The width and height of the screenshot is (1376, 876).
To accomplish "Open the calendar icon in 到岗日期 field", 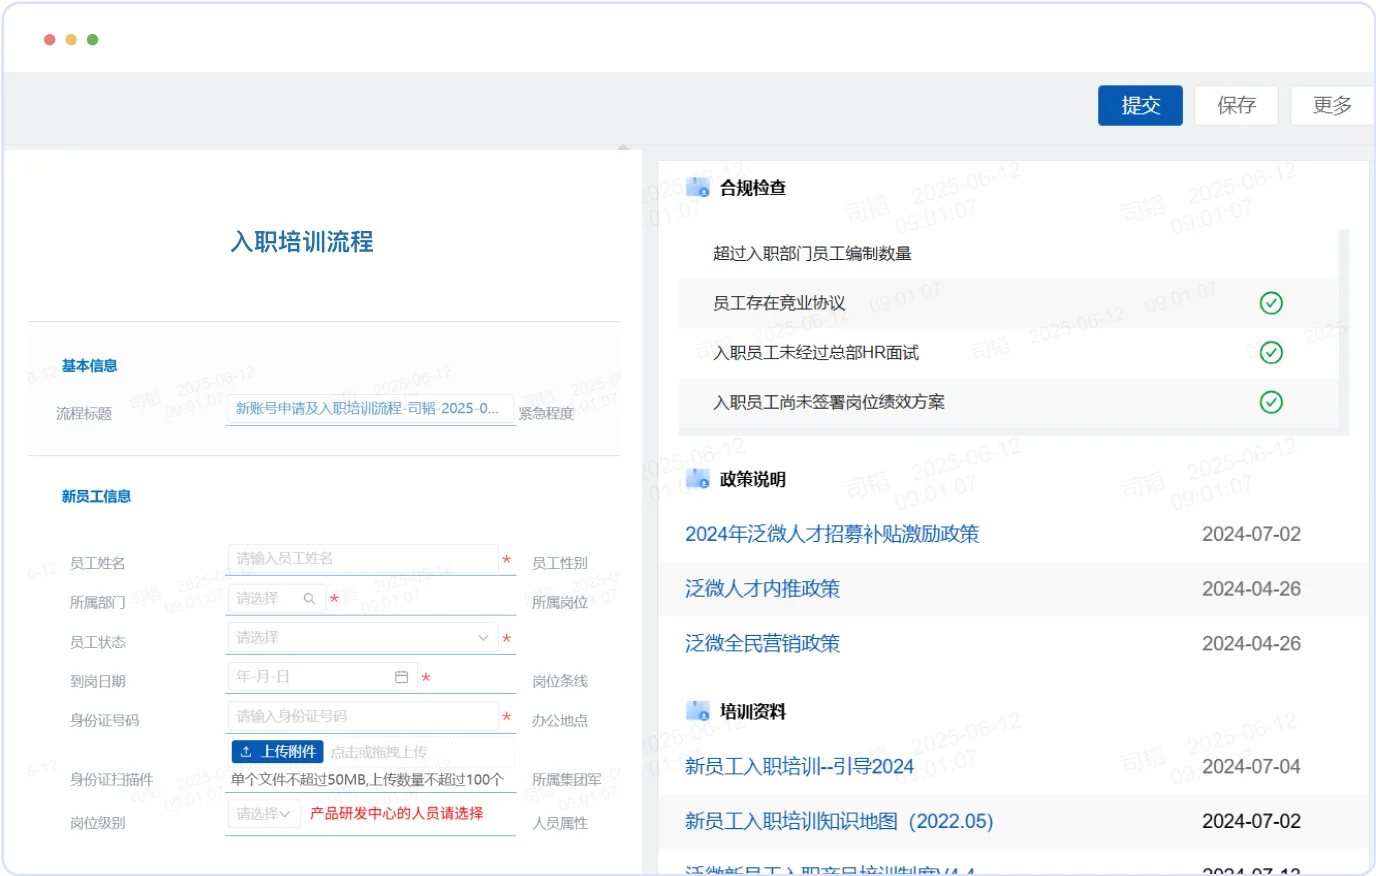I will click(x=401, y=677).
